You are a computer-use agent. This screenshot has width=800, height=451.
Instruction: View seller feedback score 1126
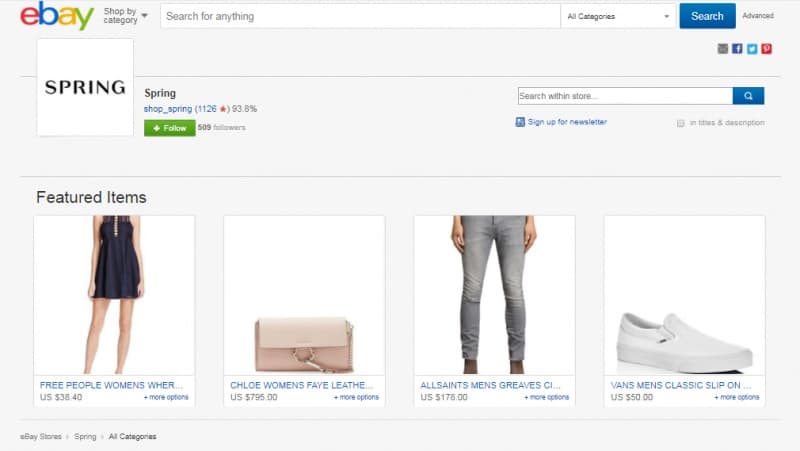click(207, 109)
